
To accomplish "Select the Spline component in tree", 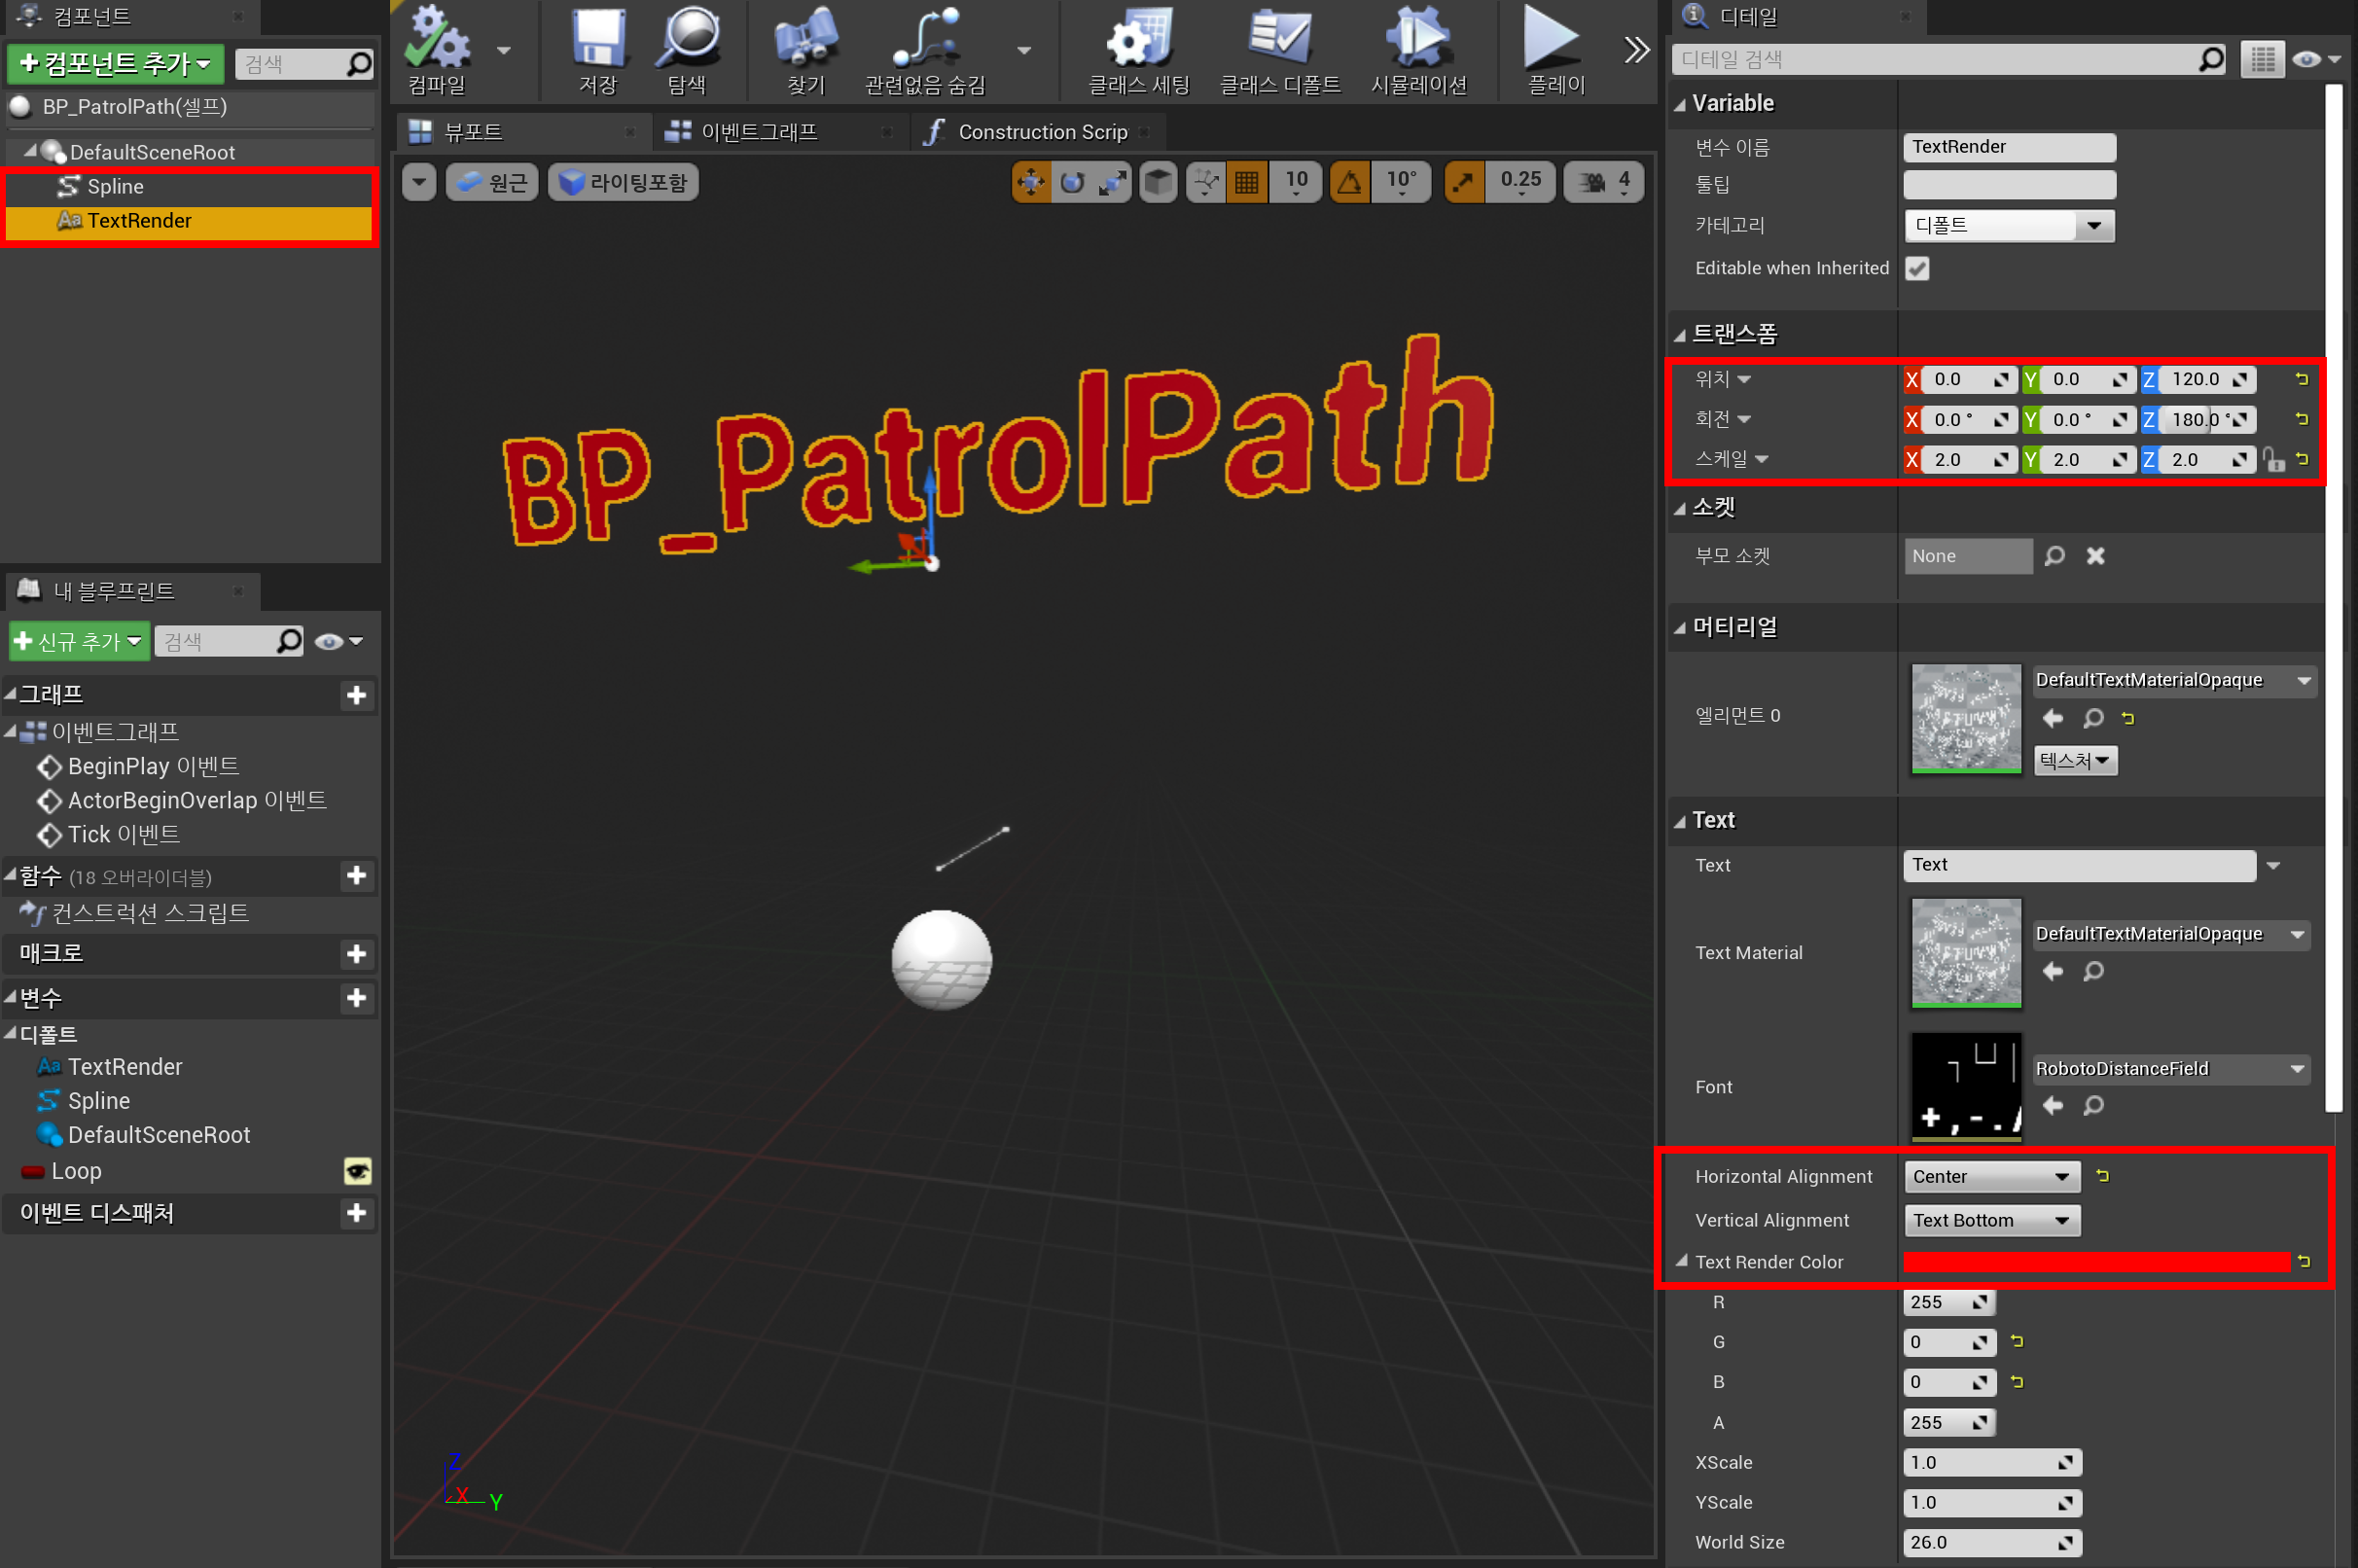I will 115,187.
